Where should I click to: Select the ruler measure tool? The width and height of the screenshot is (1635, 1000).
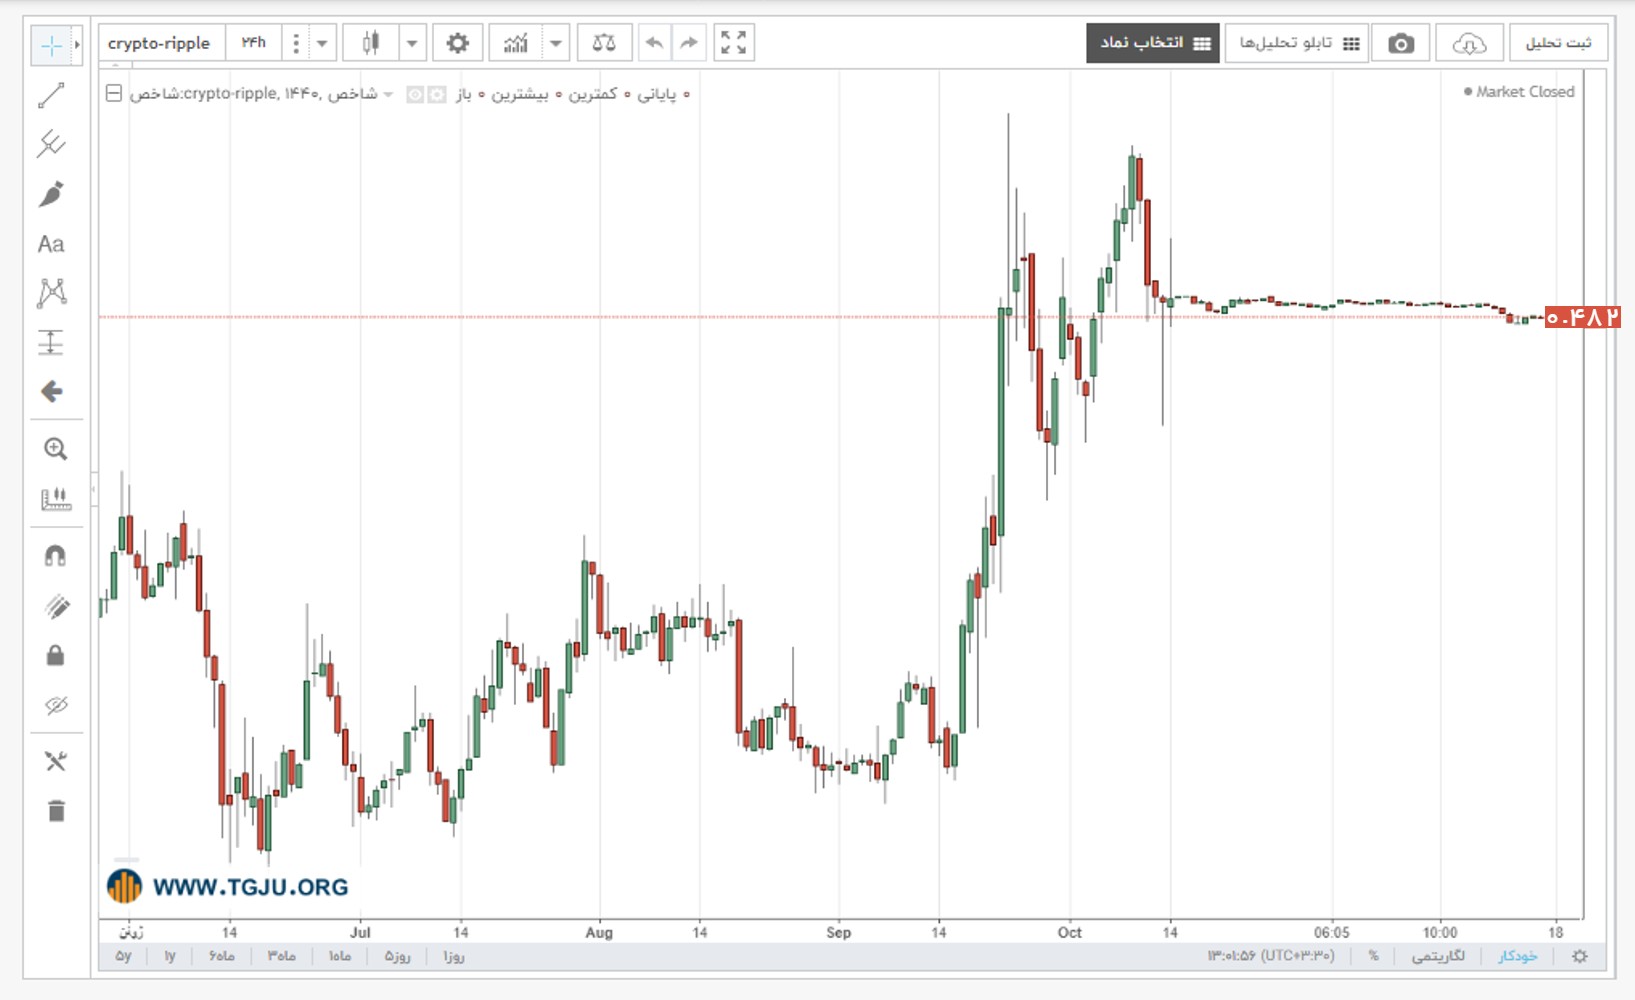coord(55,499)
